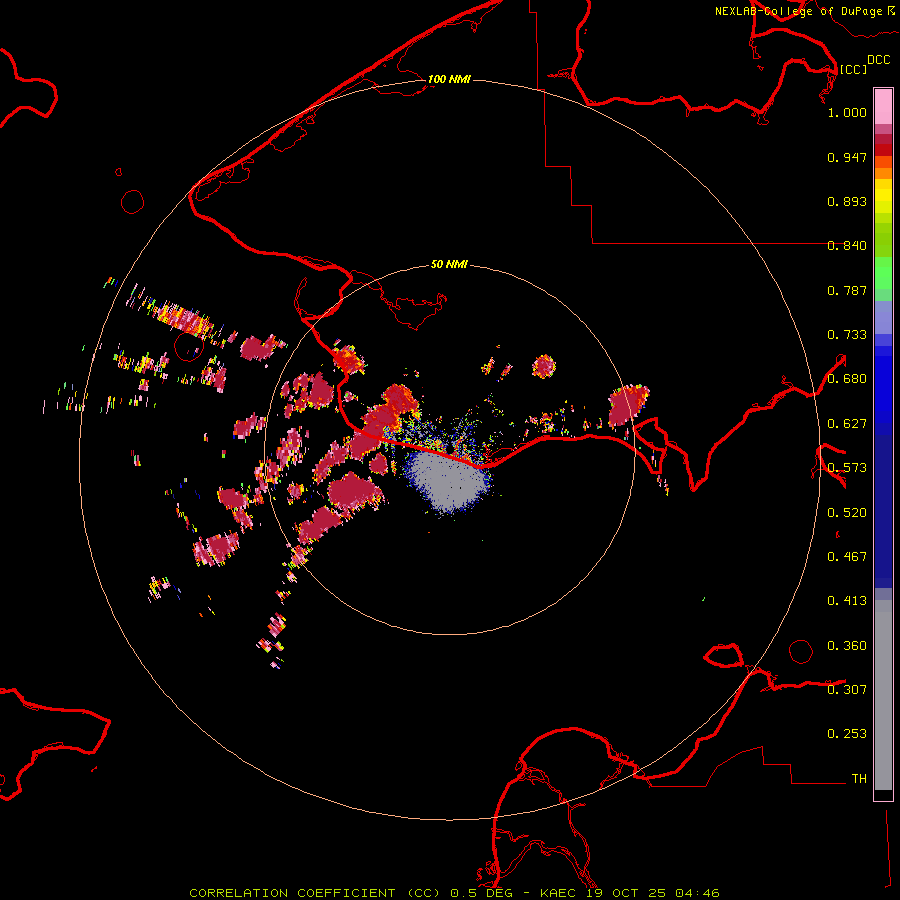Click the 0.307 color scale value
This screenshot has height=900, width=900.
click(847, 690)
